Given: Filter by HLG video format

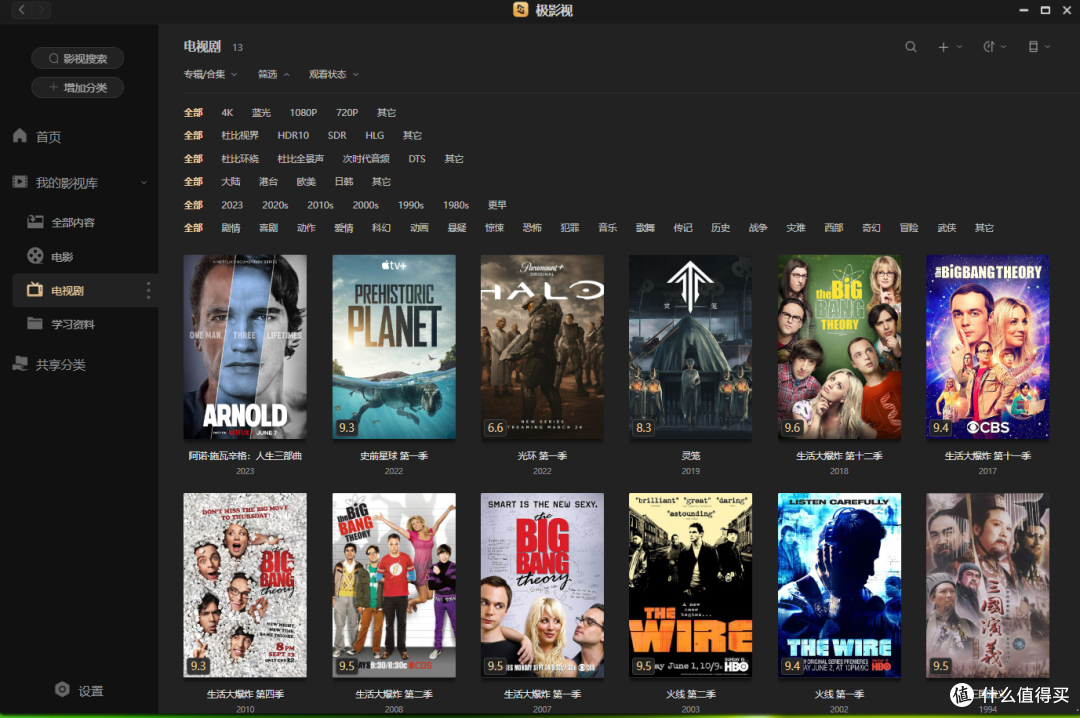Looking at the screenshot, I should [375, 135].
